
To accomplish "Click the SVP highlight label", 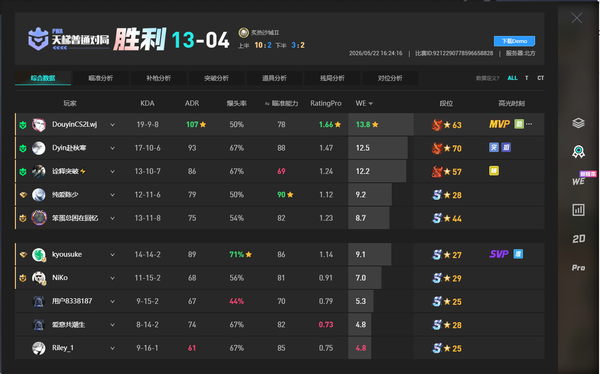I will coord(499,254).
